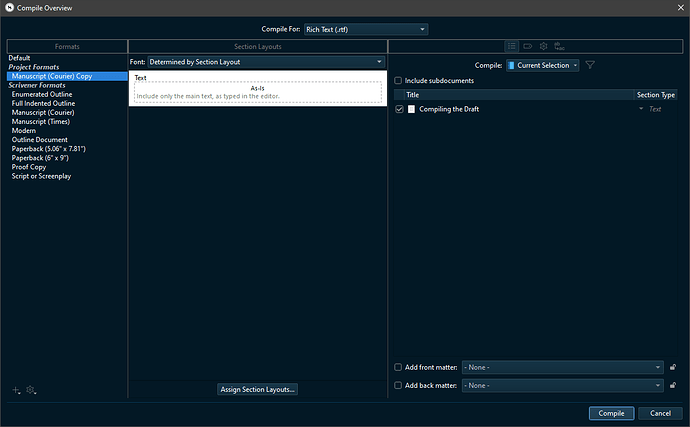Open the back matter None dropdown
Image resolution: width=690 pixels, height=427 pixels.
pos(562,385)
